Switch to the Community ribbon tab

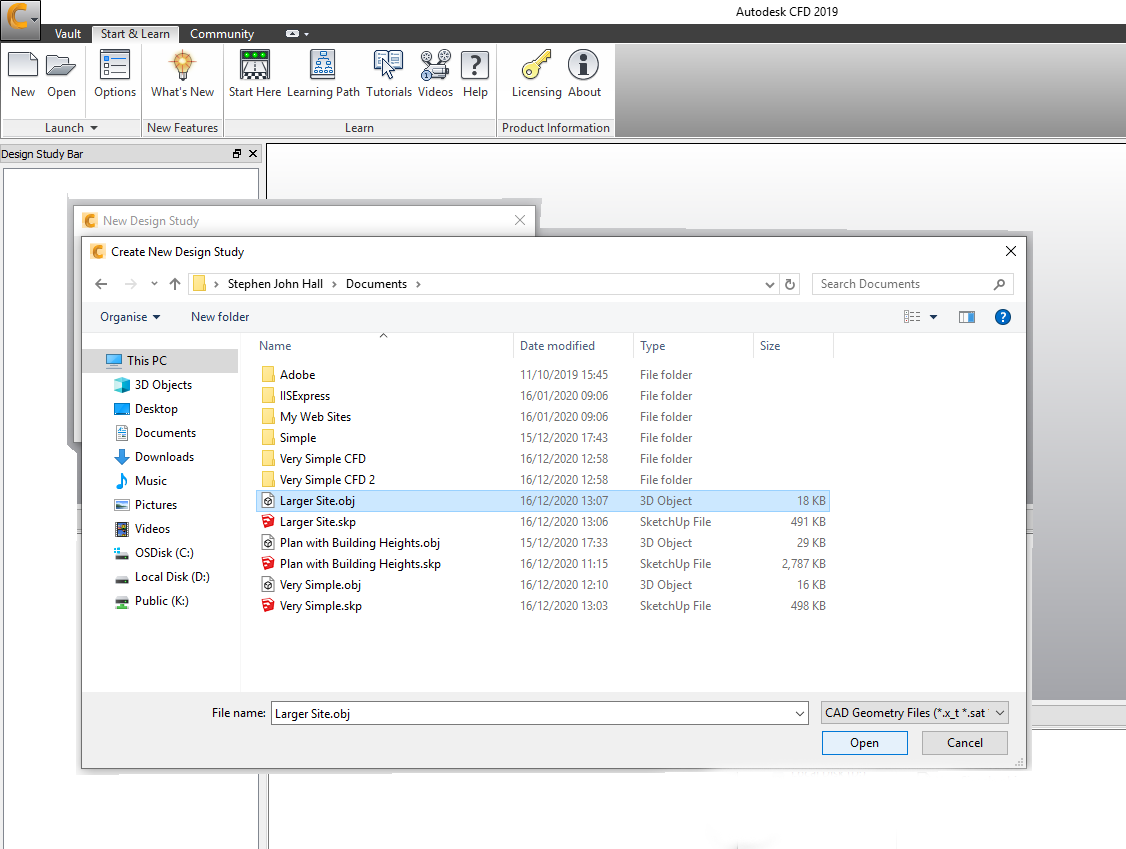222,34
